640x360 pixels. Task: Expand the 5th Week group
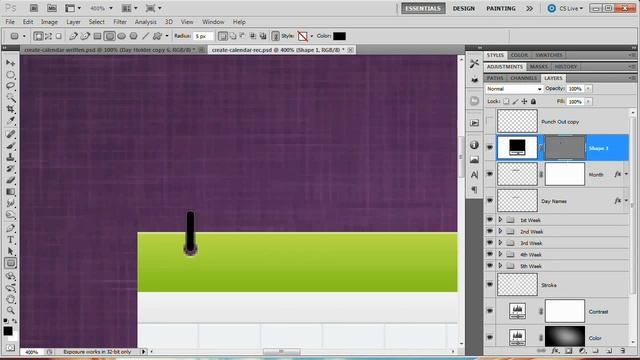coord(500,266)
